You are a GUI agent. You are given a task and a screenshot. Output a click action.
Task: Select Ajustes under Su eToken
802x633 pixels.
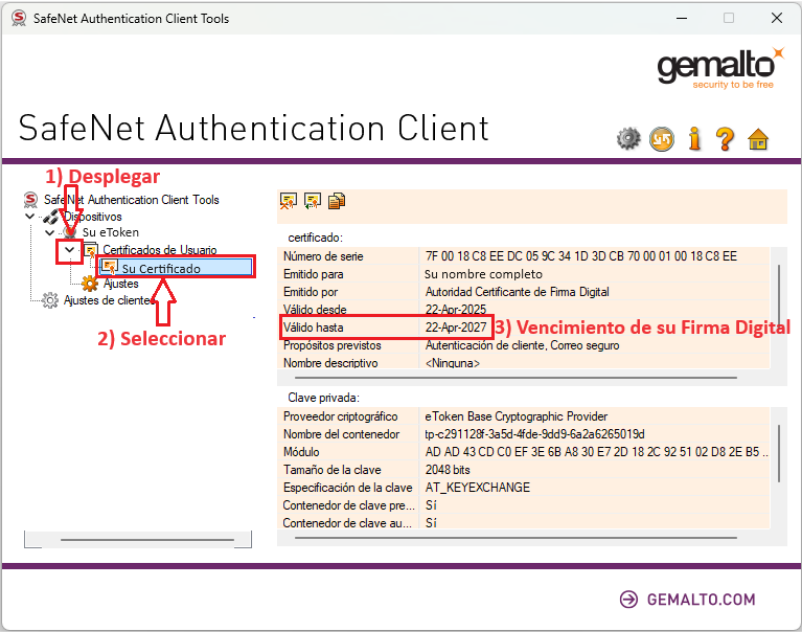point(121,284)
